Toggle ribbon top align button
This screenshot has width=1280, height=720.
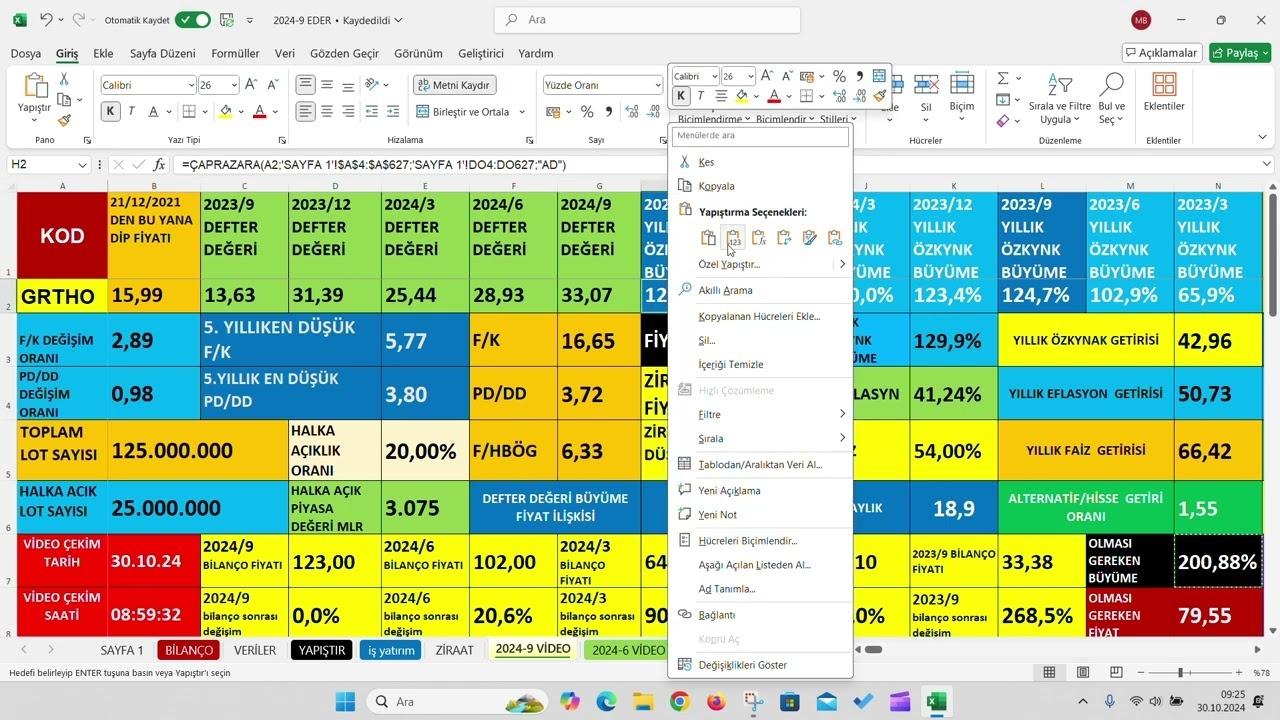(x=305, y=85)
